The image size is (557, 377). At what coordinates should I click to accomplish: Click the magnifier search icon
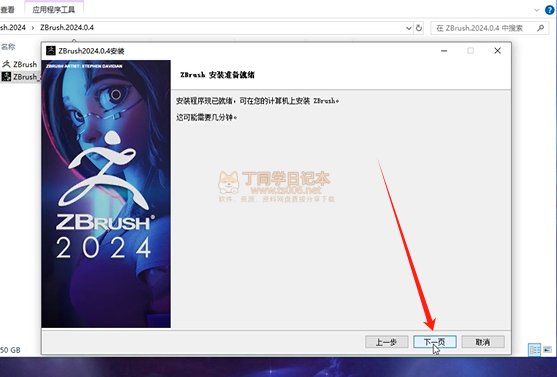(541, 28)
